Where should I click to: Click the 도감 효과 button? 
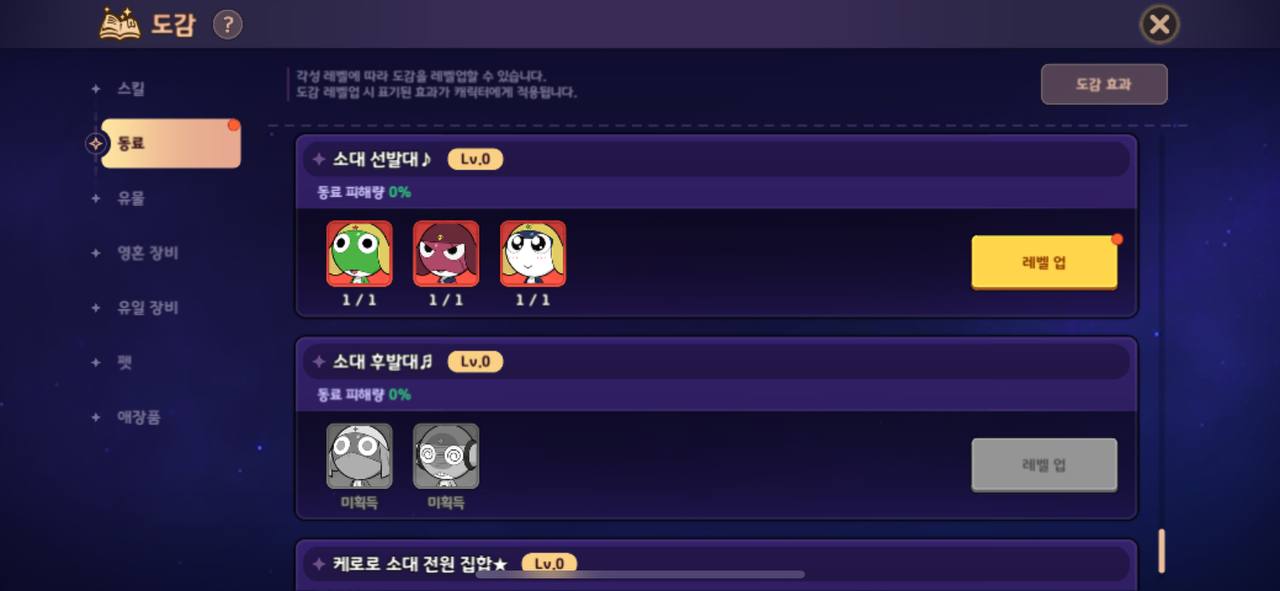tap(1104, 84)
